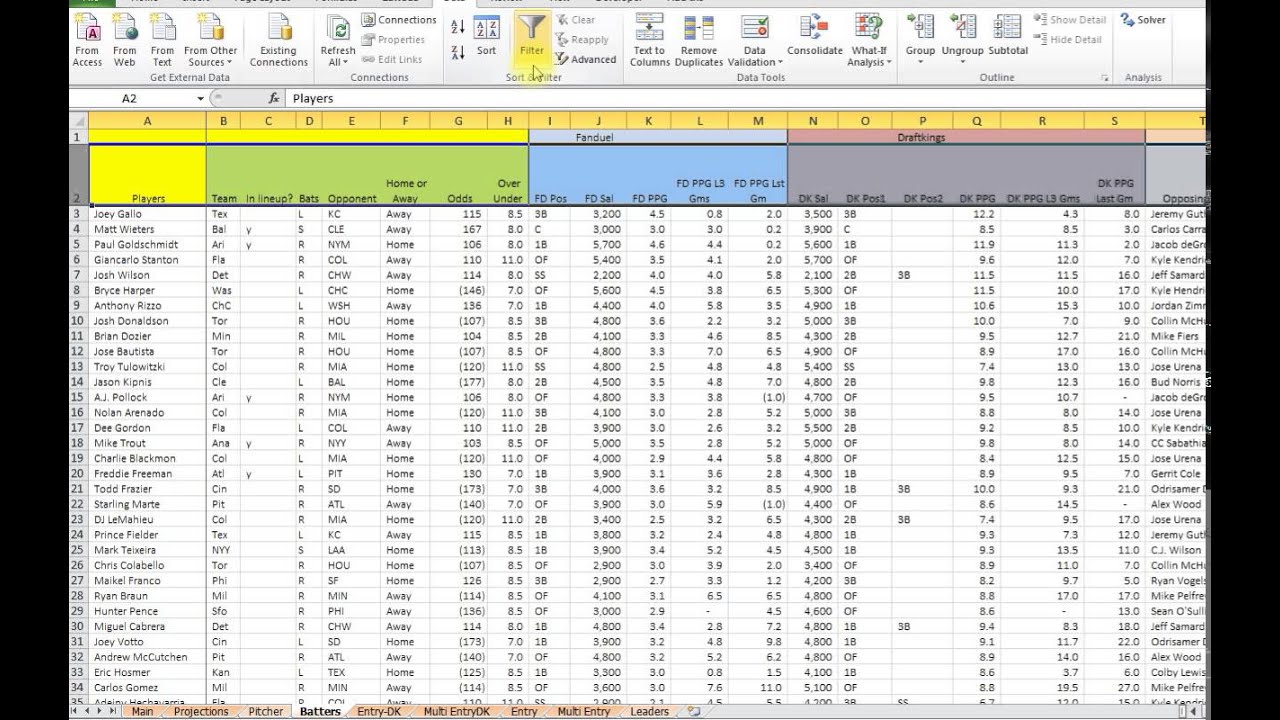Viewport: 1280px width, 720px height.
Task: Click the Select All corner button
Action: [79, 121]
